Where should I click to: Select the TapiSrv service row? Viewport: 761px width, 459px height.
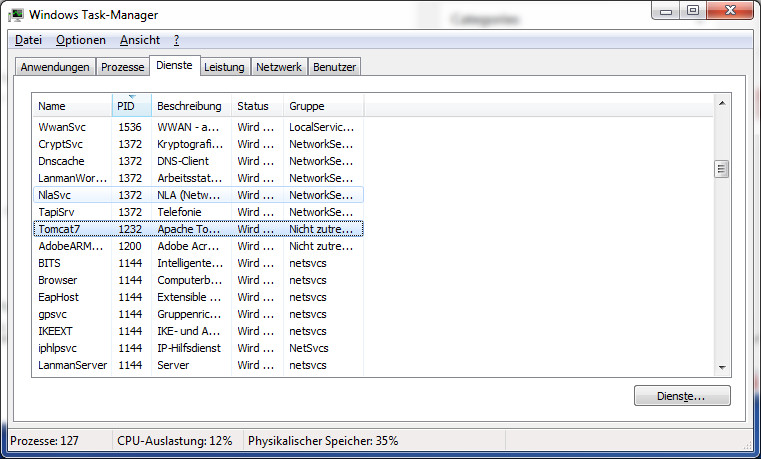(198, 212)
